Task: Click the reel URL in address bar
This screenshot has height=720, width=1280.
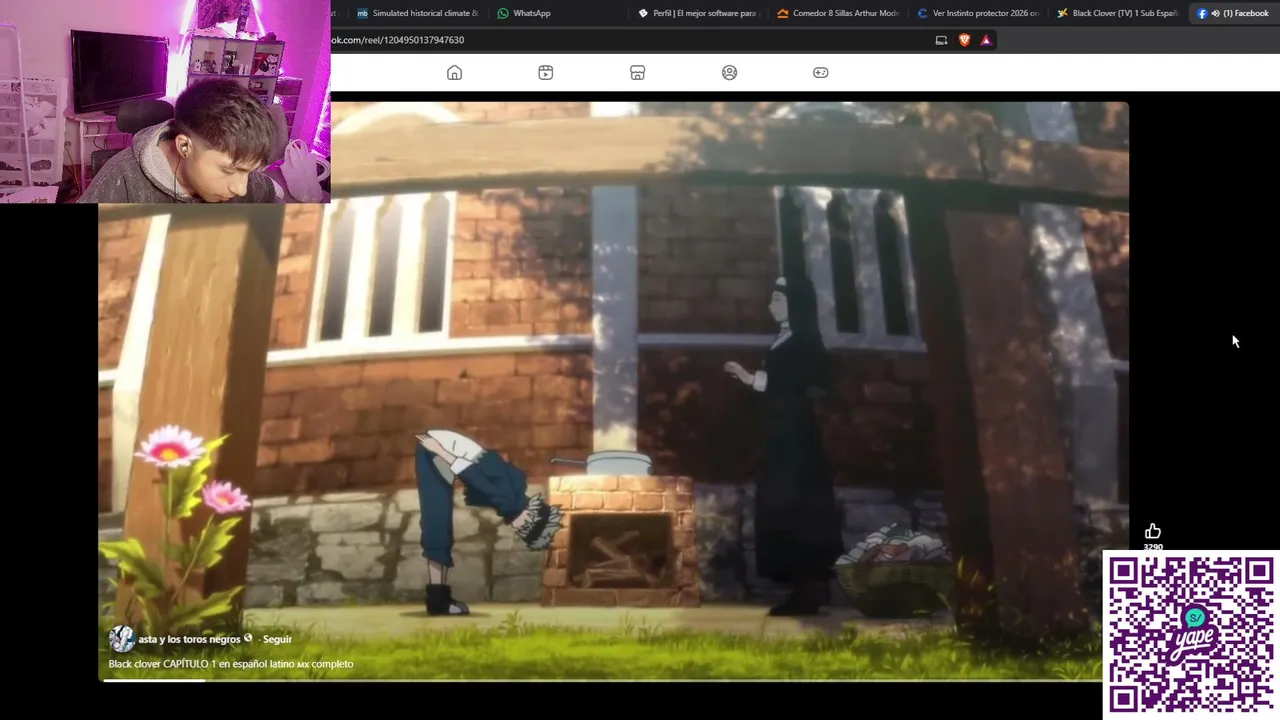Action: point(398,40)
